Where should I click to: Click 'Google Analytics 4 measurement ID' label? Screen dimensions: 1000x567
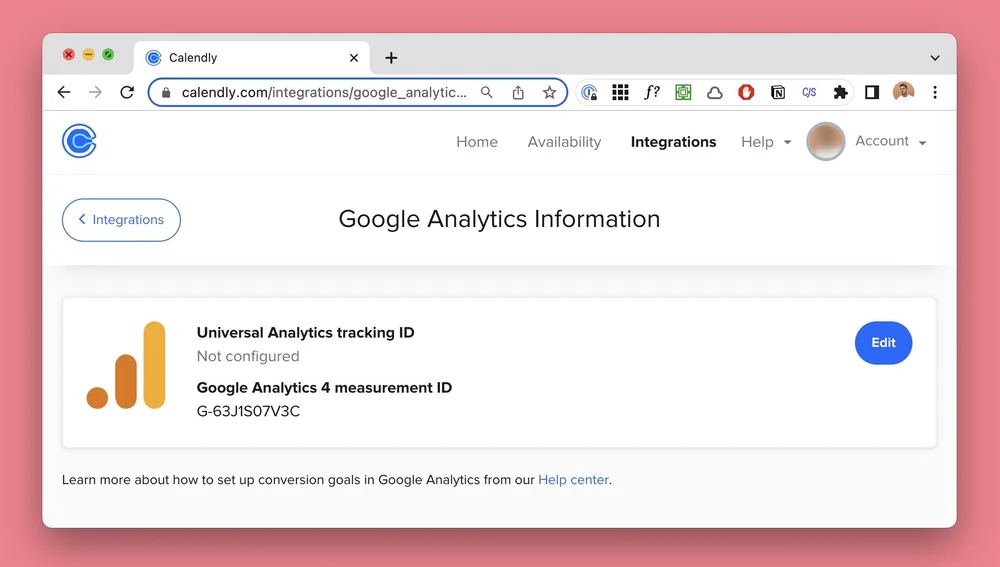(324, 388)
